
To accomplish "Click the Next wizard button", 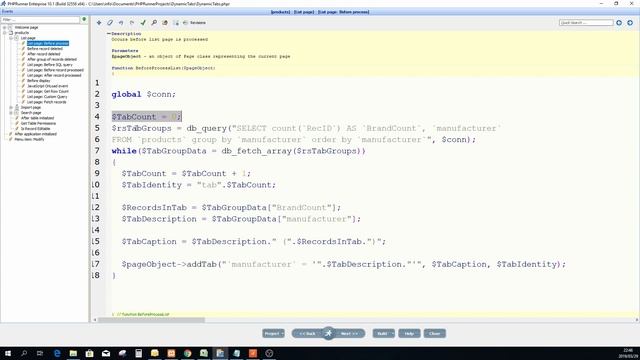I will [x=349, y=333].
